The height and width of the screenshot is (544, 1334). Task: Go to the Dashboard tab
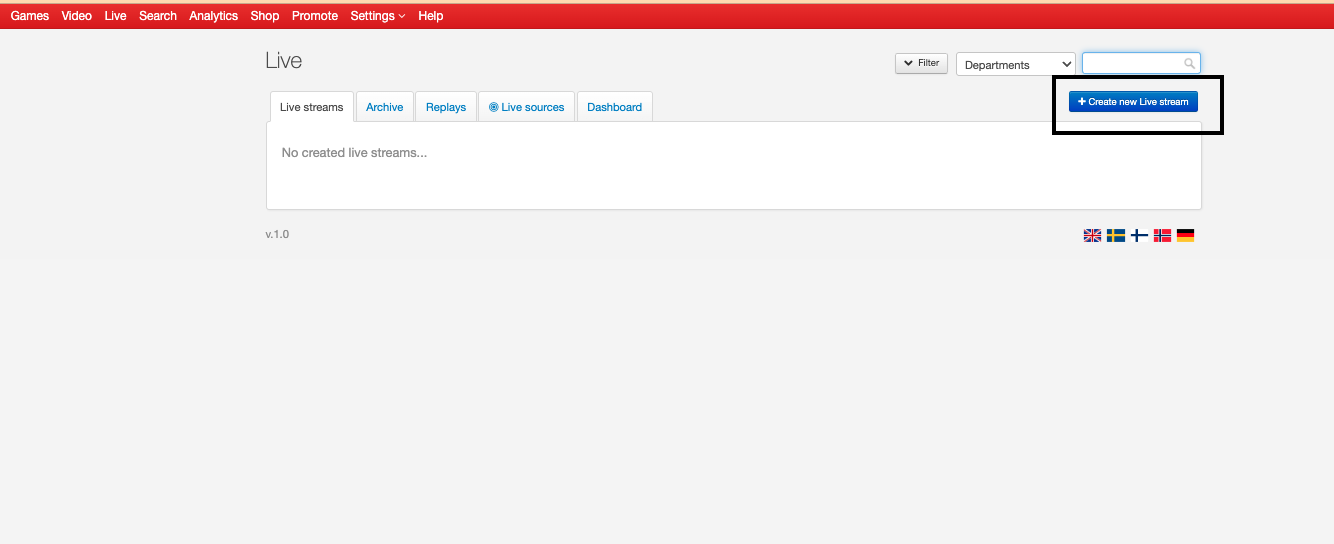[614, 107]
